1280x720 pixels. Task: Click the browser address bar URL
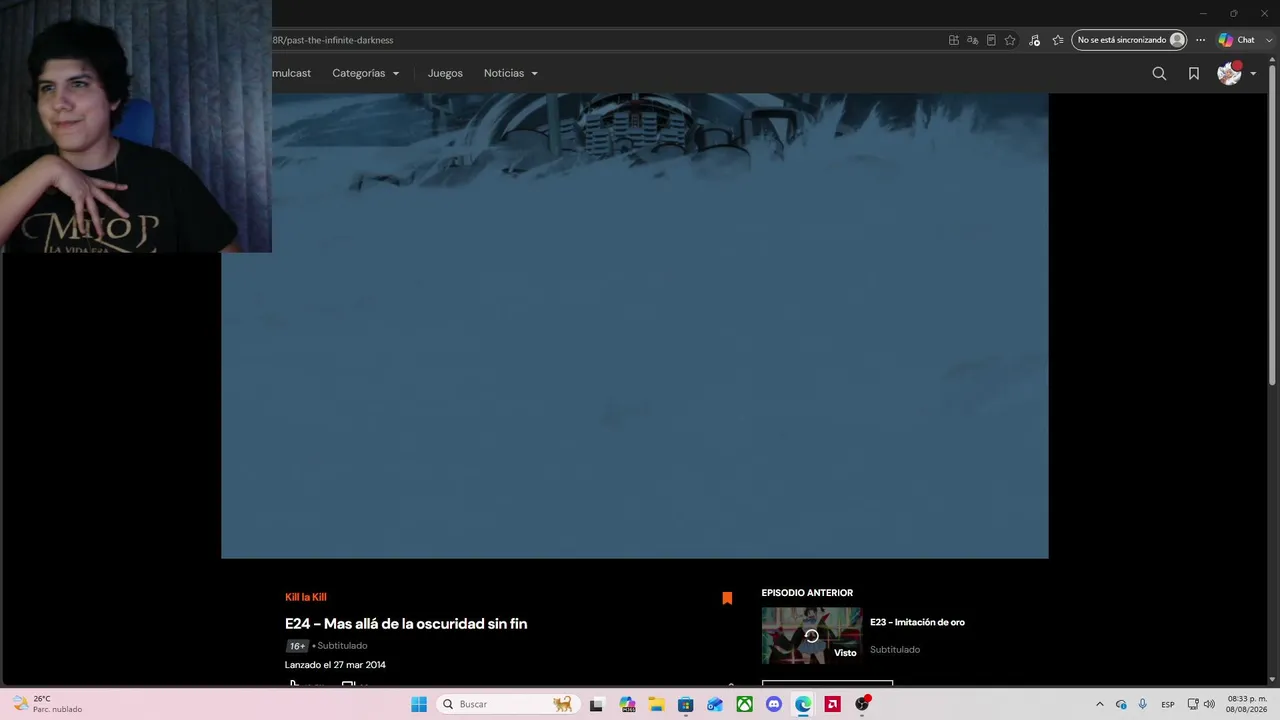pos(333,40)
